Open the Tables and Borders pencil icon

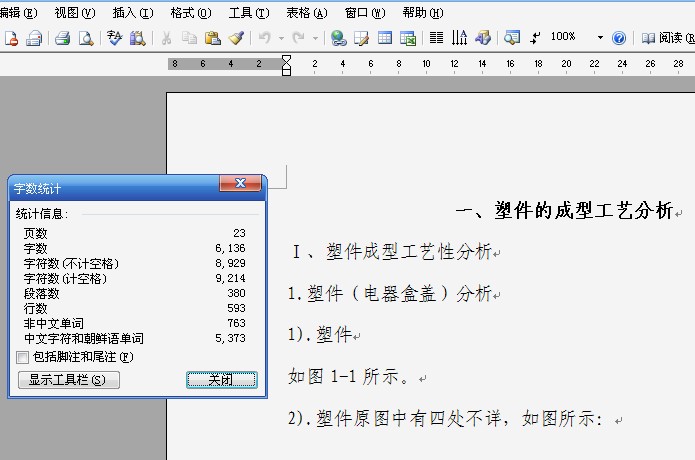(361, 39)
